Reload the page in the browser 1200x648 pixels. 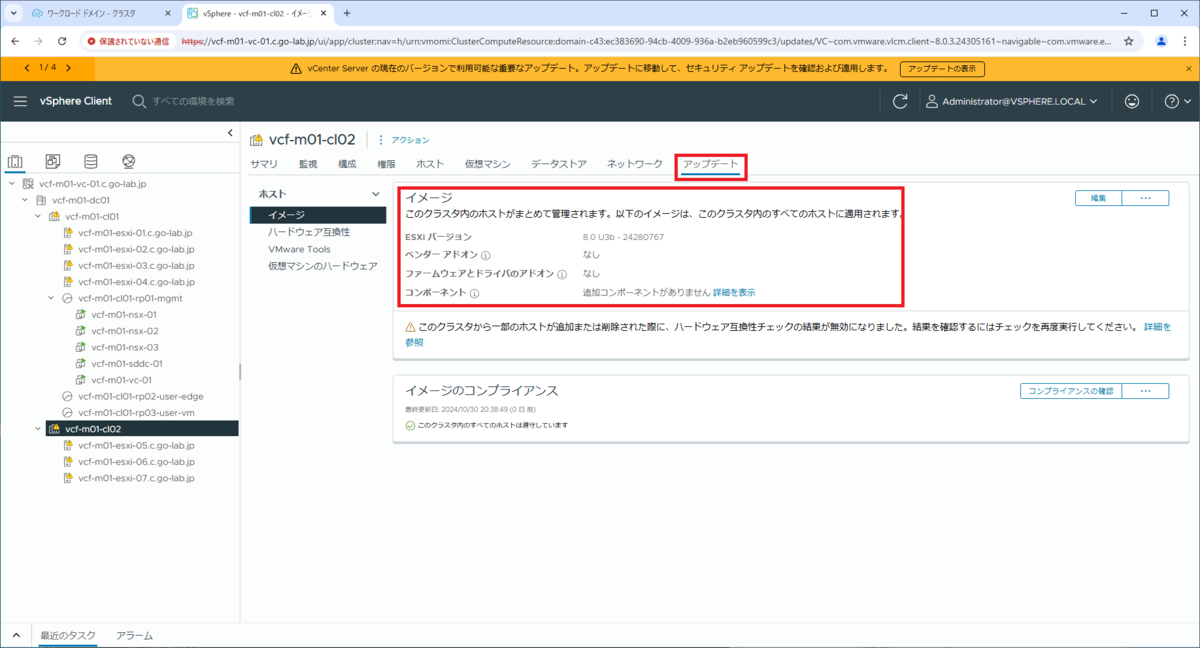click(62, 41)
